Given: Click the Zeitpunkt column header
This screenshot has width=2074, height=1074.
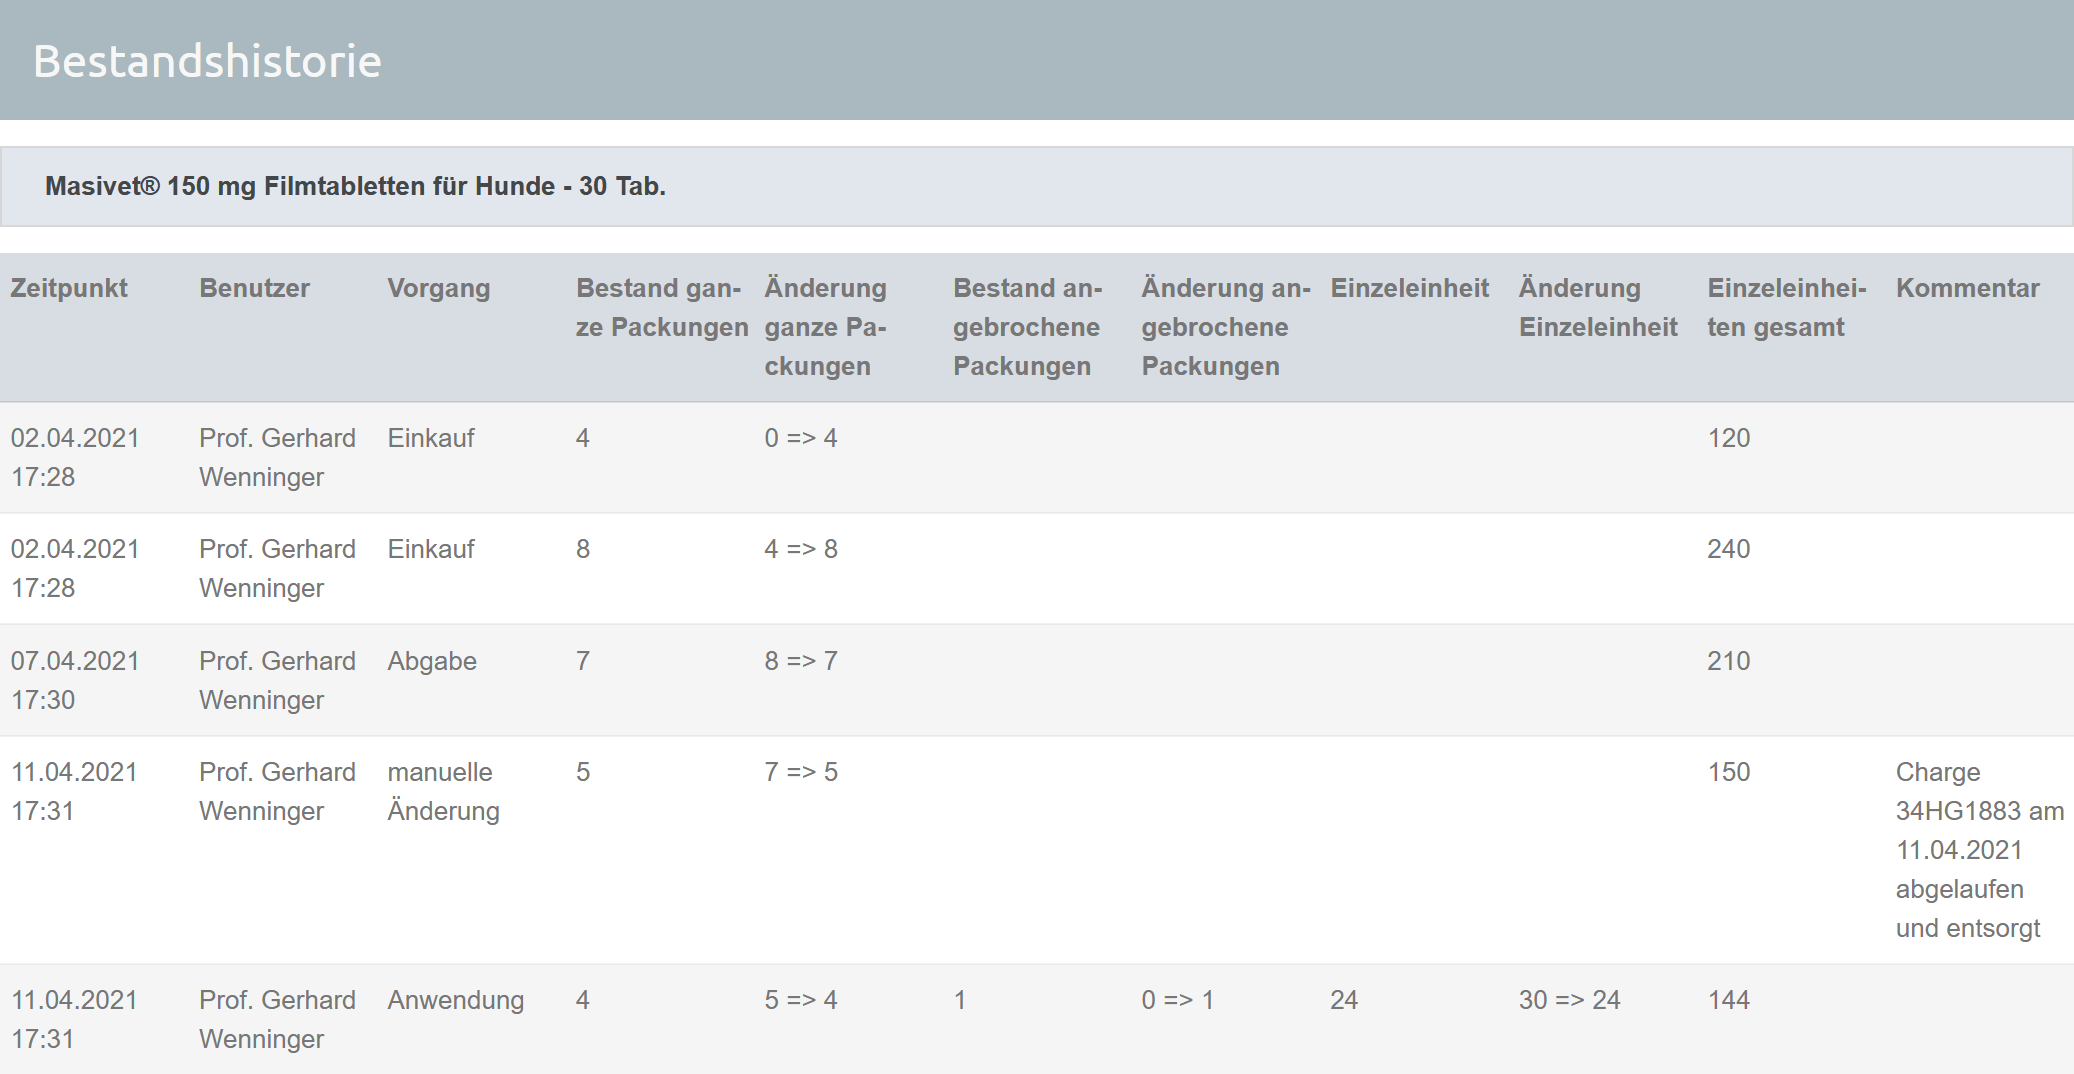Looking at the screenshot, I should tap(69, 288).
